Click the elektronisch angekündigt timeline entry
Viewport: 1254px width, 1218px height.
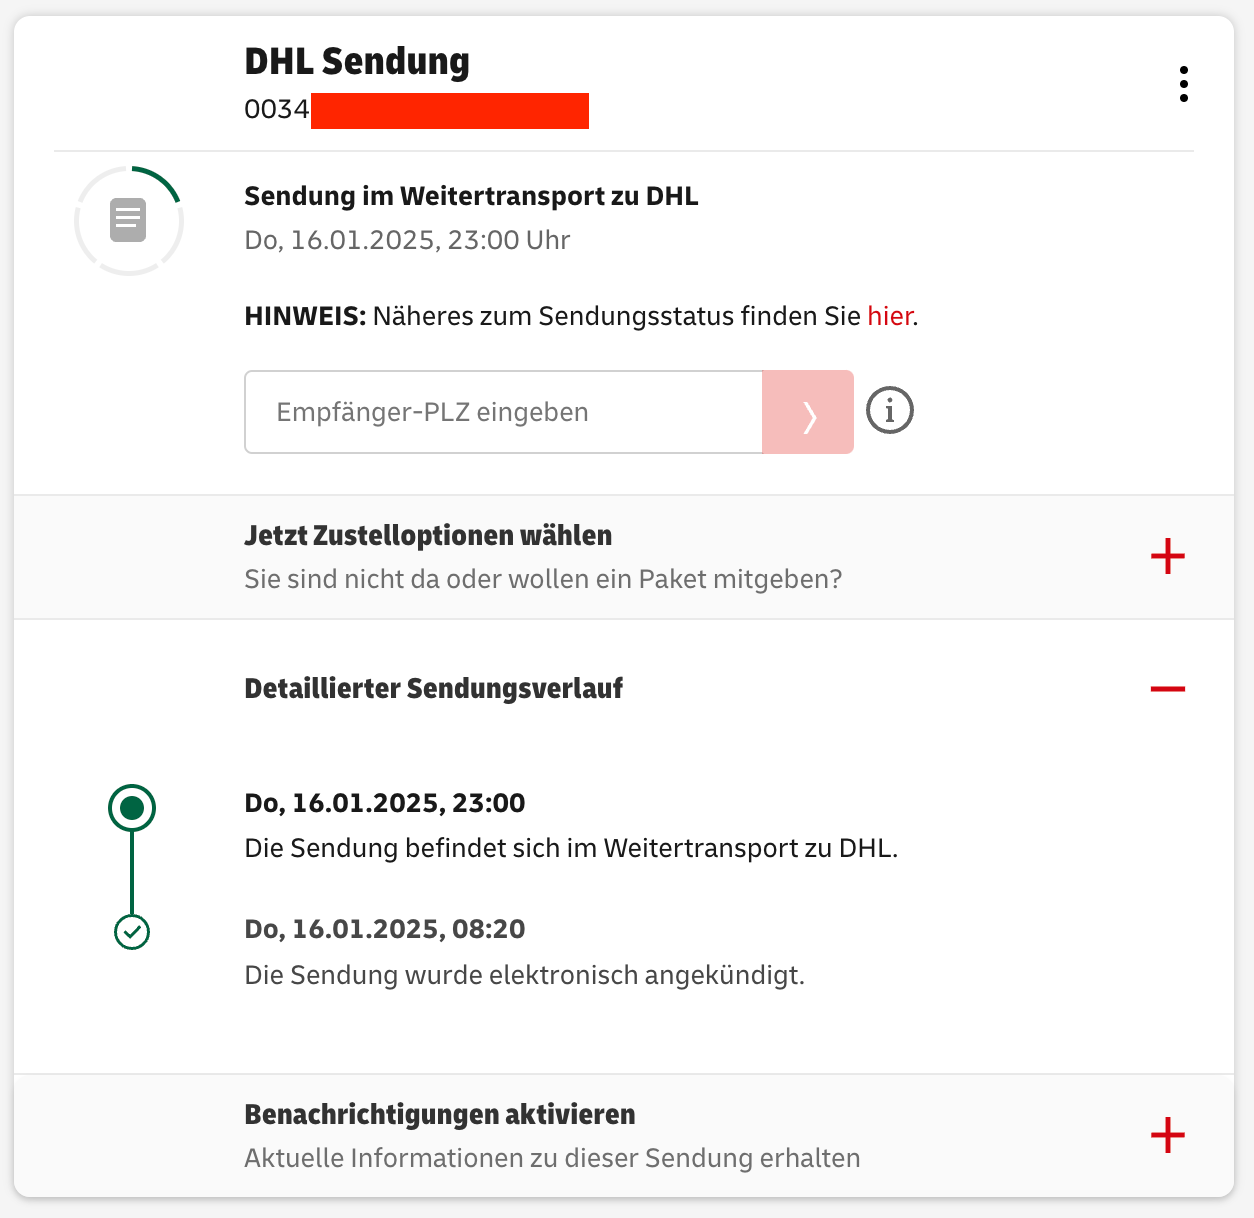tap(525, 952)
